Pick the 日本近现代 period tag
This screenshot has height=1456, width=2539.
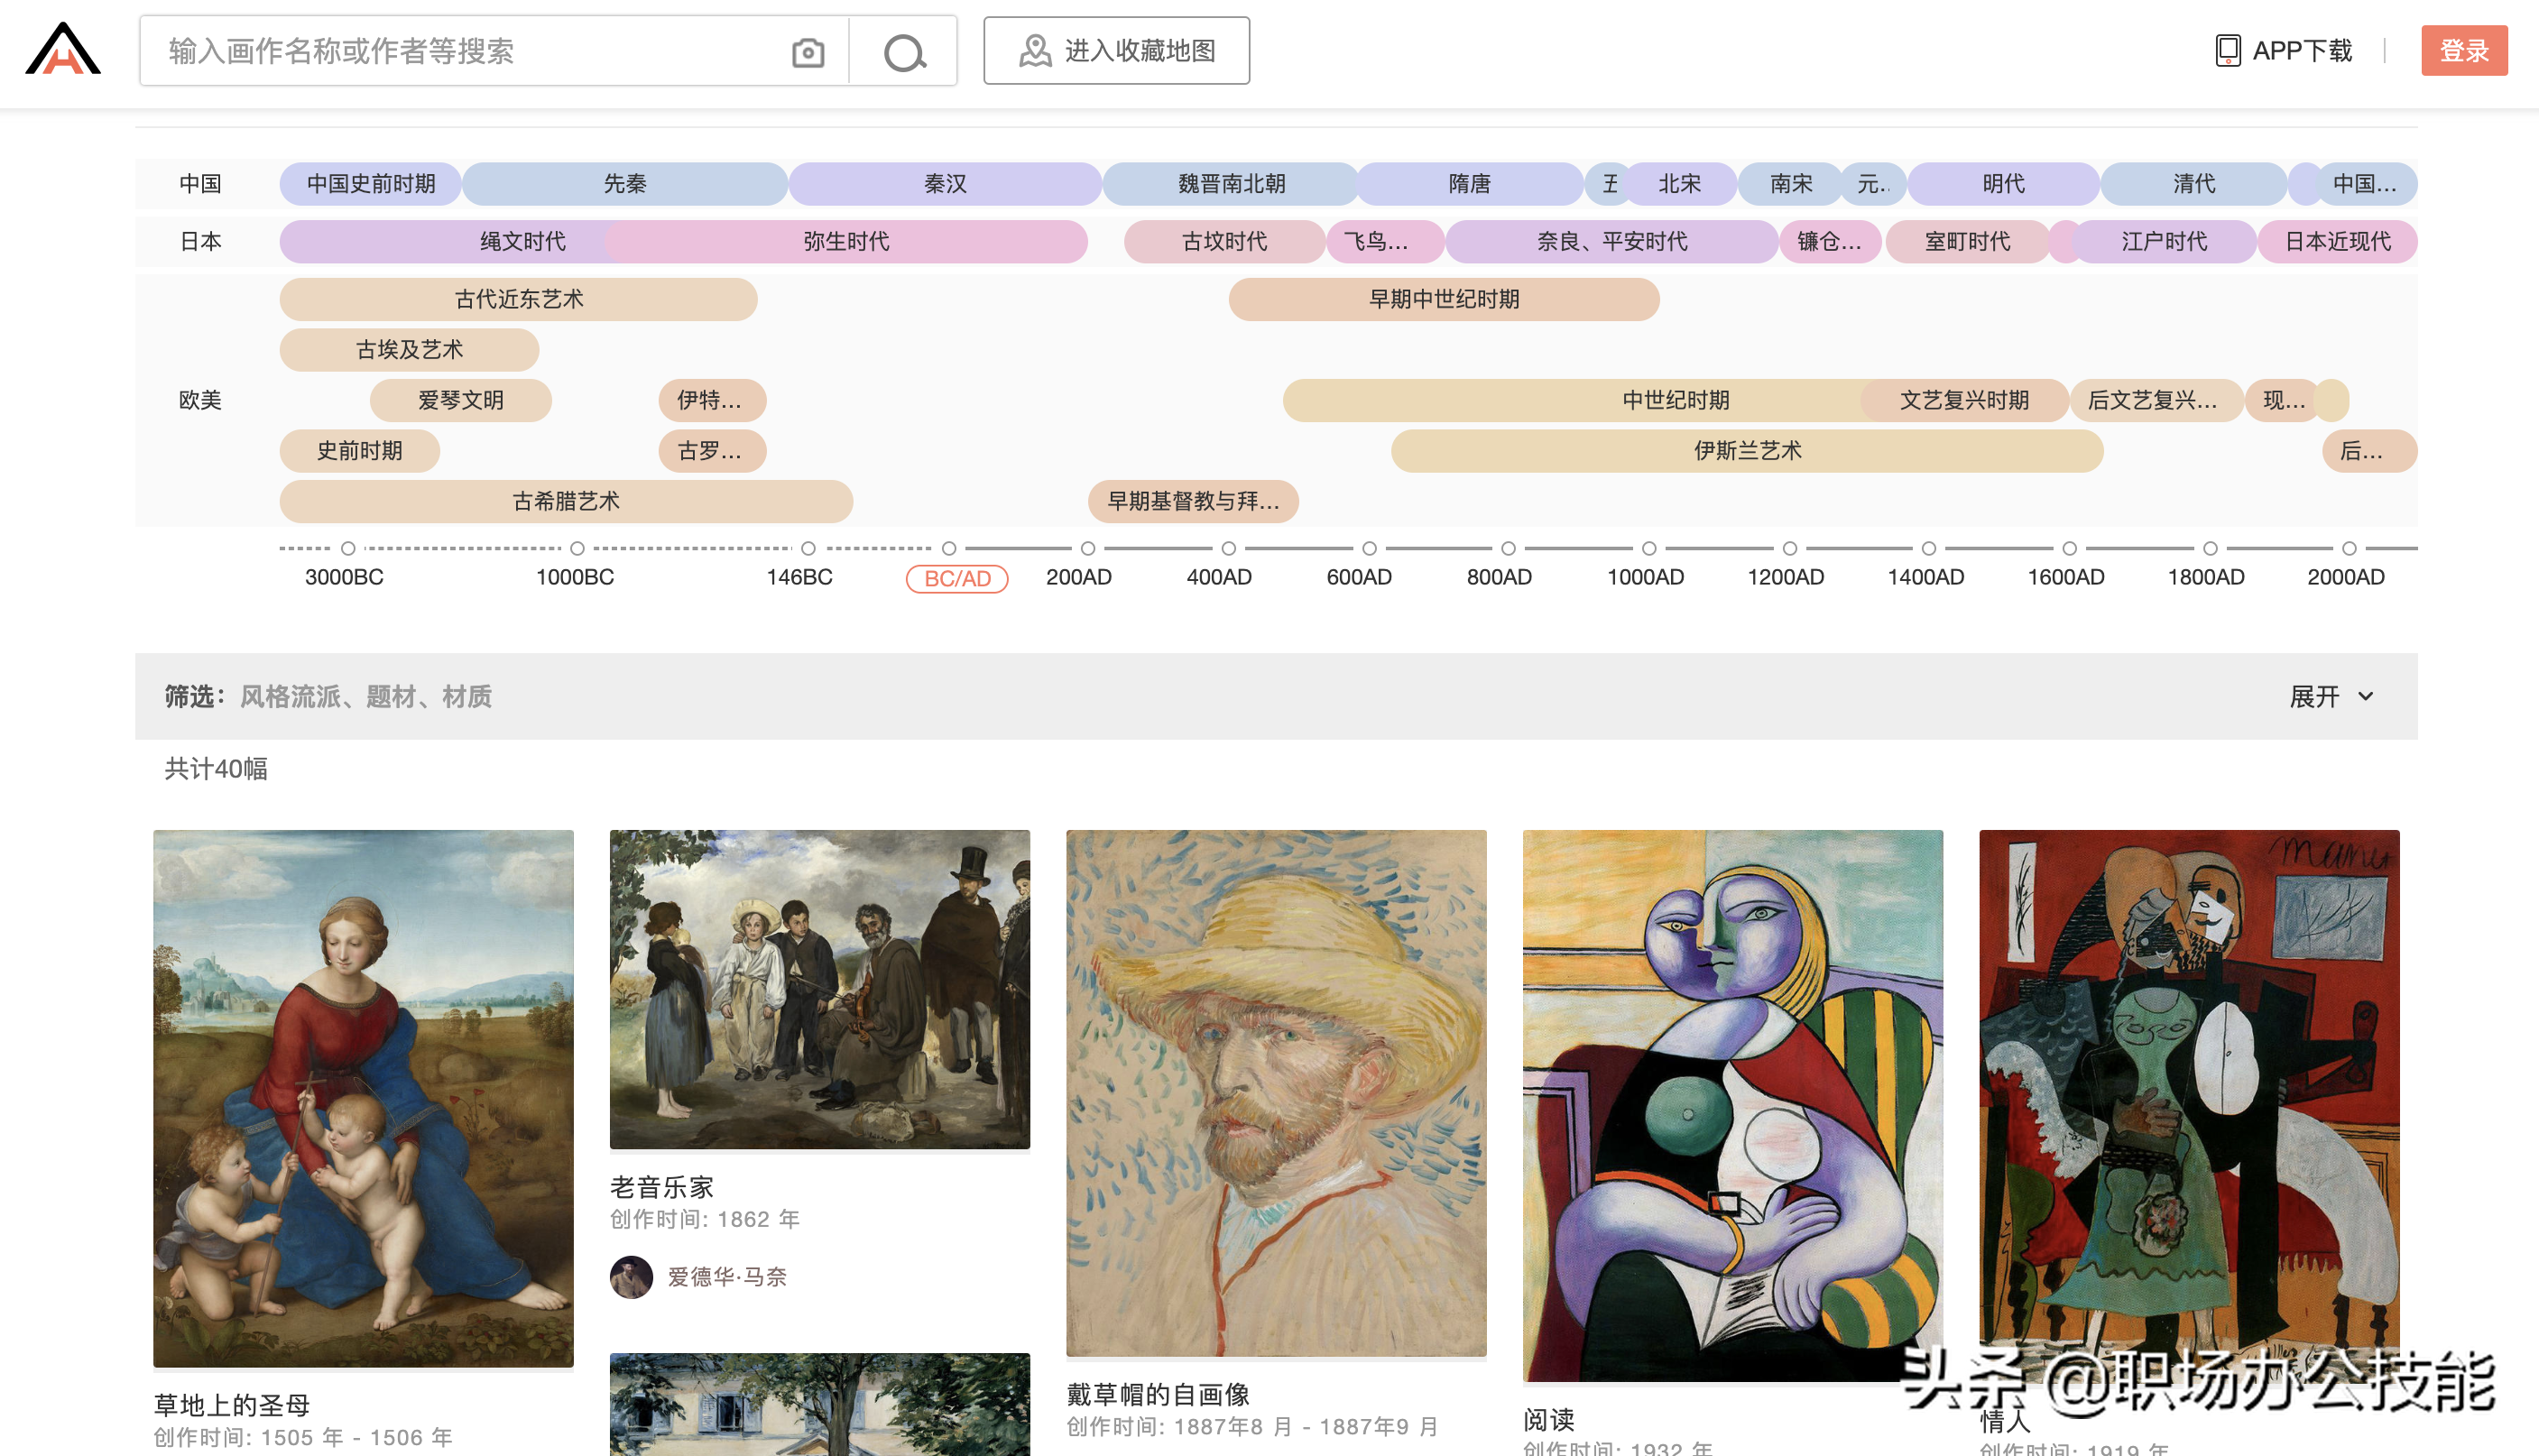pos(2337,242)
